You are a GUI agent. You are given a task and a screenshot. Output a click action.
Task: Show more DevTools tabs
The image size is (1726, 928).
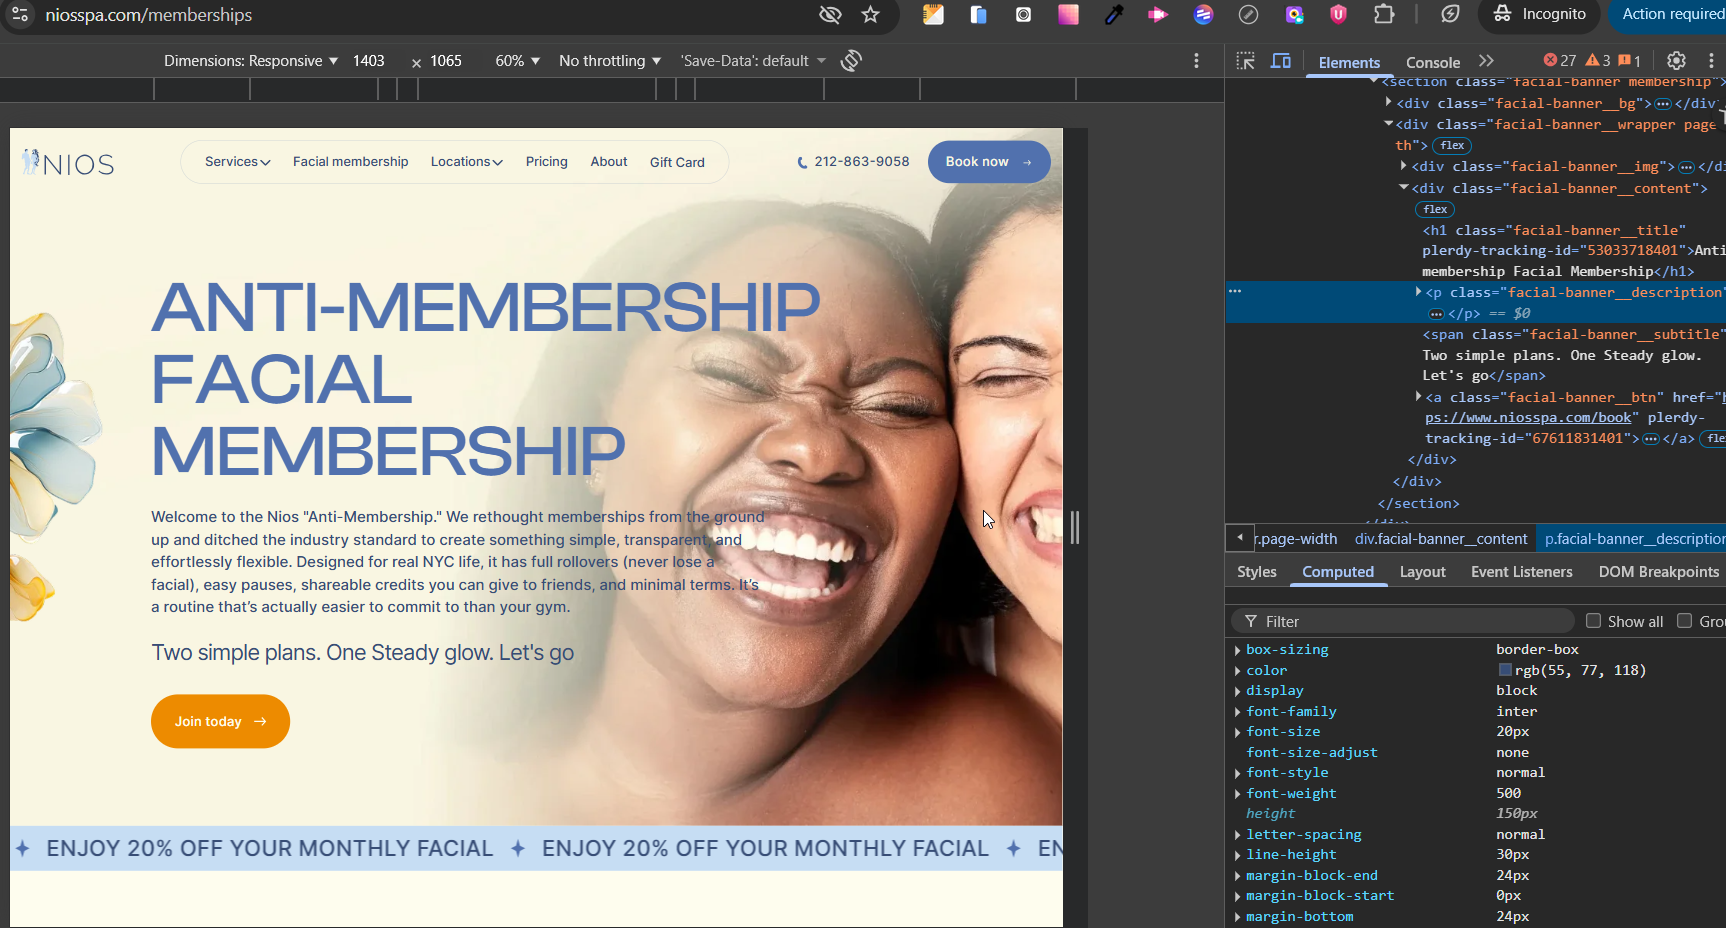tap(1487, 61)
